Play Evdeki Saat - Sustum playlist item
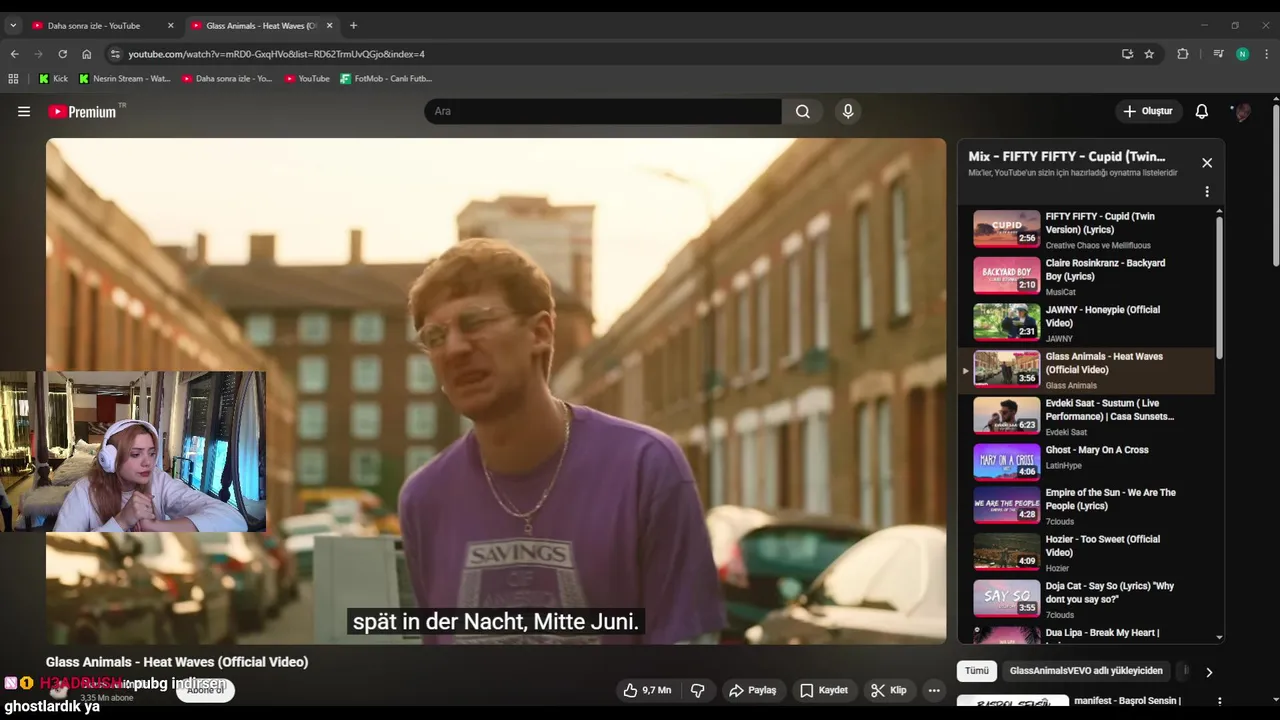The height and width of the screenshot is (720, 1280). click(x=1086, y=415)
